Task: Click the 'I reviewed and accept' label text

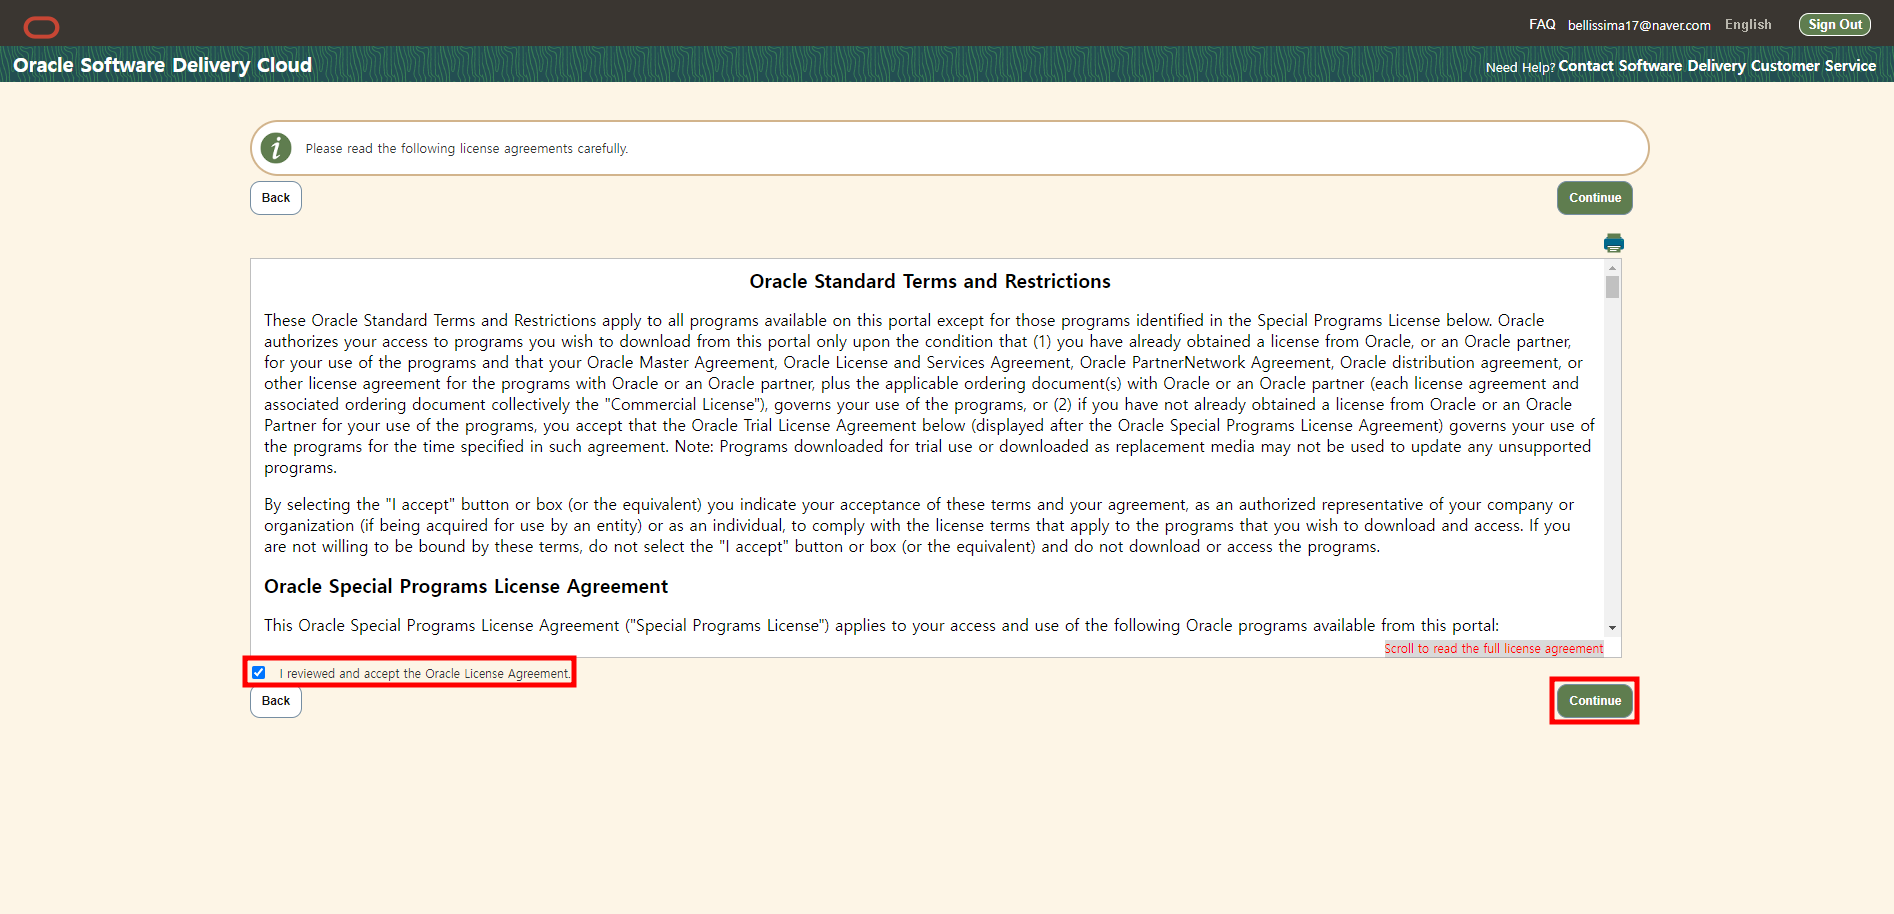Action: [x=425, y=674]
